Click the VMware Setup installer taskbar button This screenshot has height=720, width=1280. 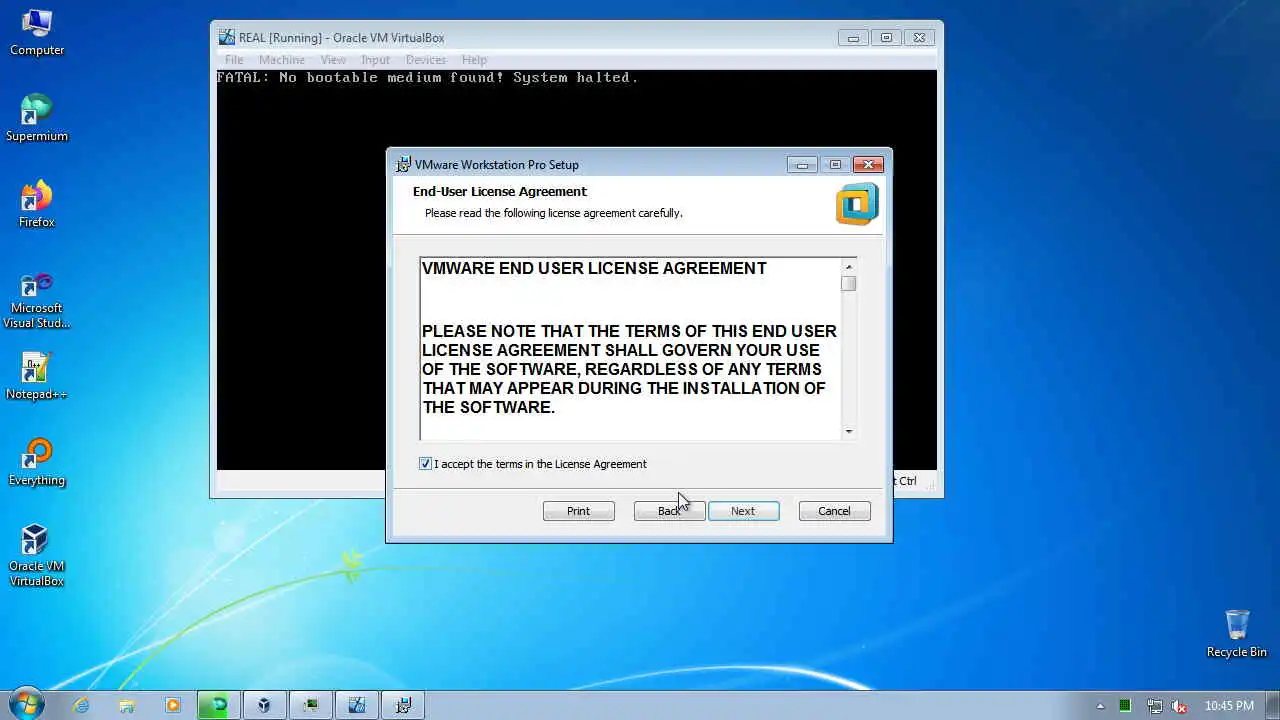pos(403,705)
